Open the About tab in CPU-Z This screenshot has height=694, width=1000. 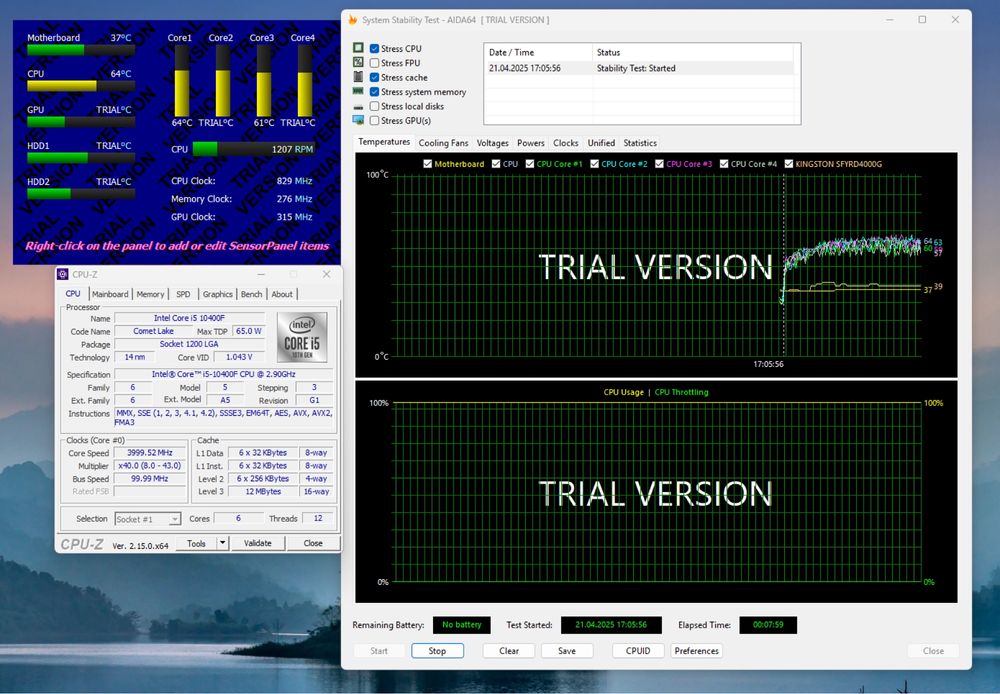coord(282,294)
